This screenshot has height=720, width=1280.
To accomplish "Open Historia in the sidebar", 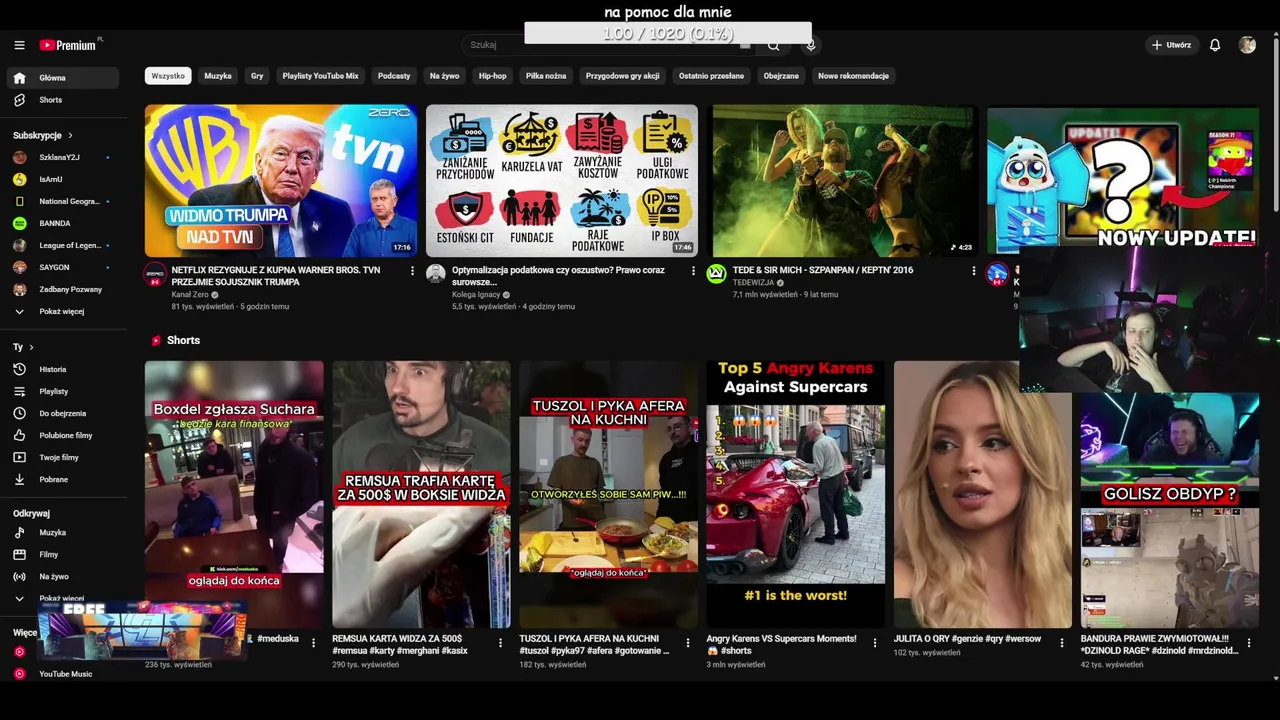I will pos(63,369).
